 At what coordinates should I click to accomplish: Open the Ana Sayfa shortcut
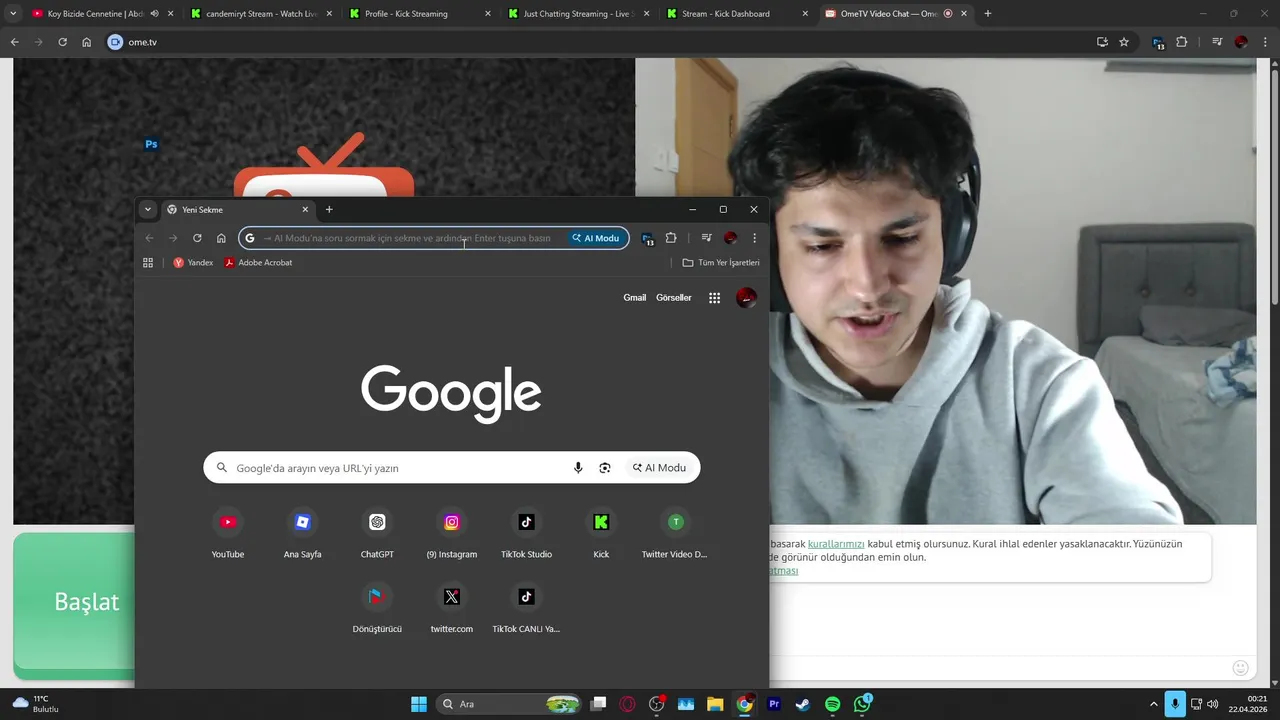click(x=302, y=533)
